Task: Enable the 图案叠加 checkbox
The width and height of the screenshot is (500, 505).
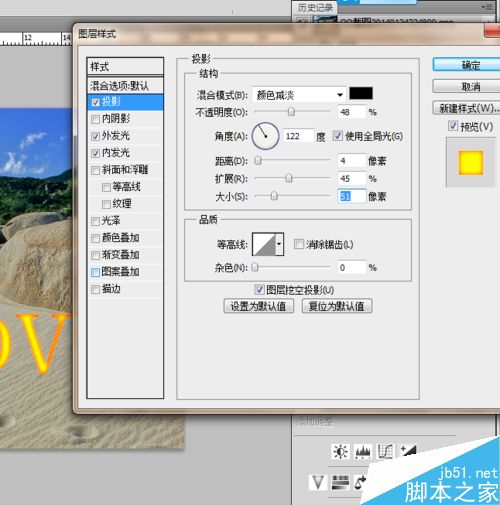Action: click(x=96, y=272)
